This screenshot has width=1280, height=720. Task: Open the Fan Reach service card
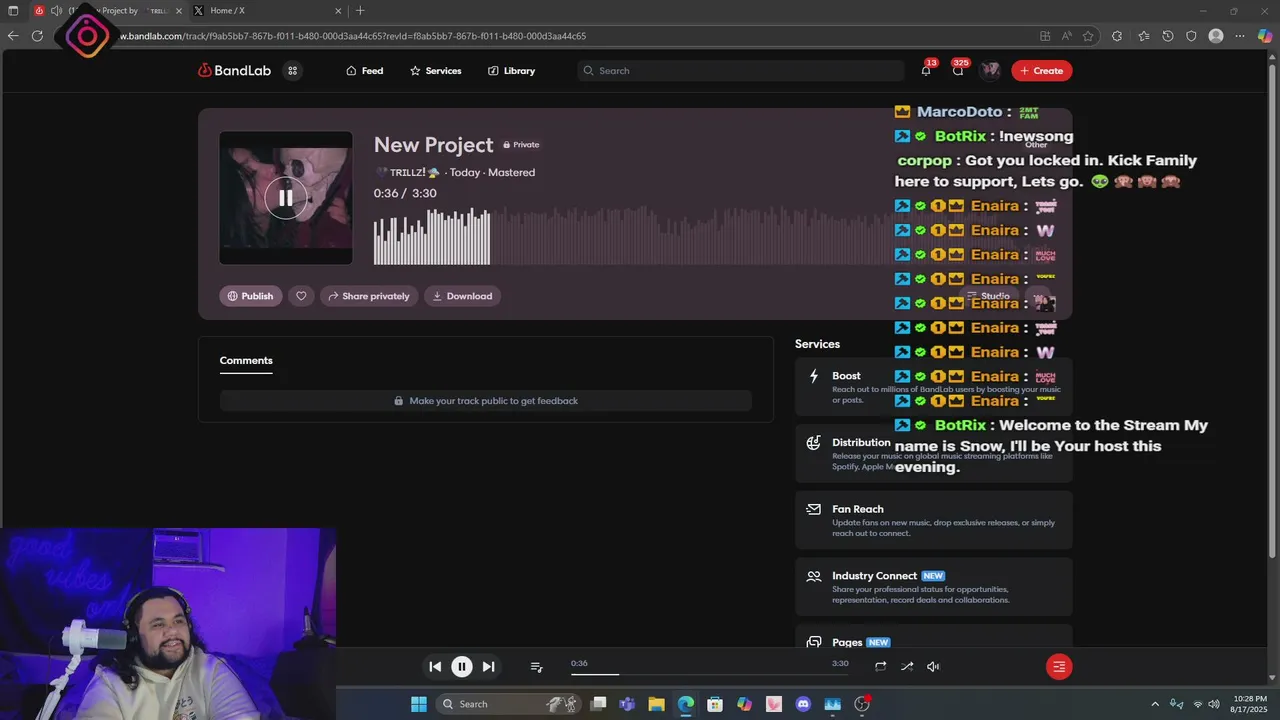pyautogui.click(x=934, y=520)
